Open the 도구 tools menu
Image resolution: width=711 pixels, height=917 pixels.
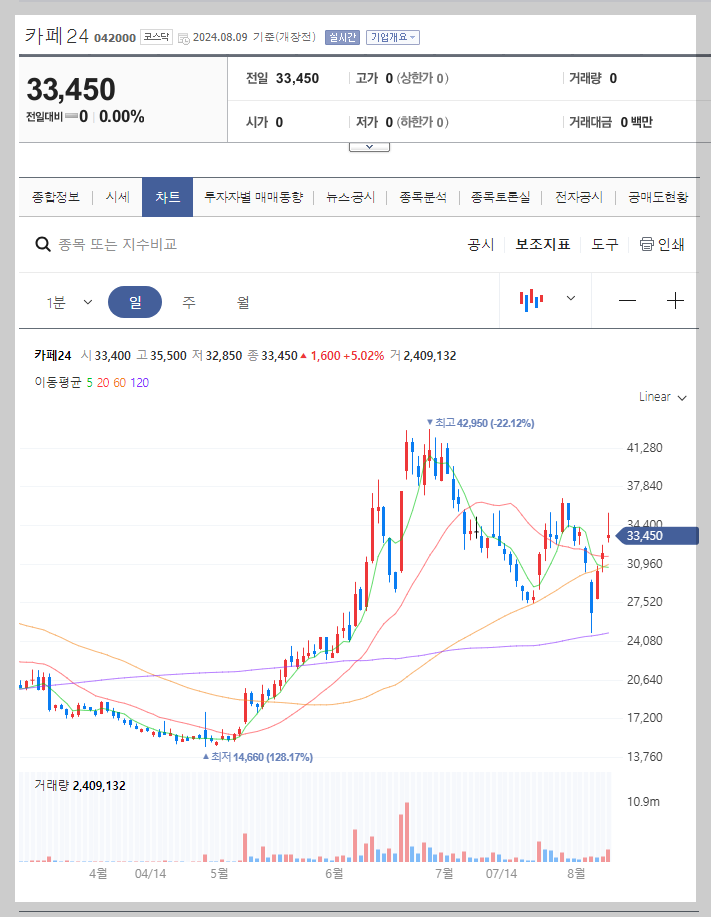[604, 244]
